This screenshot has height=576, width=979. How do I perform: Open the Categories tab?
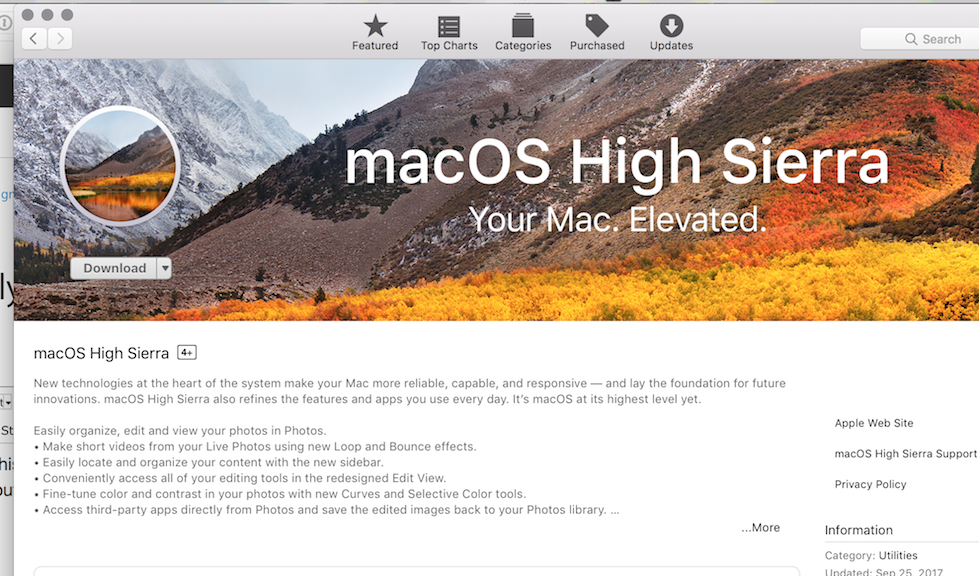[523, 33]
